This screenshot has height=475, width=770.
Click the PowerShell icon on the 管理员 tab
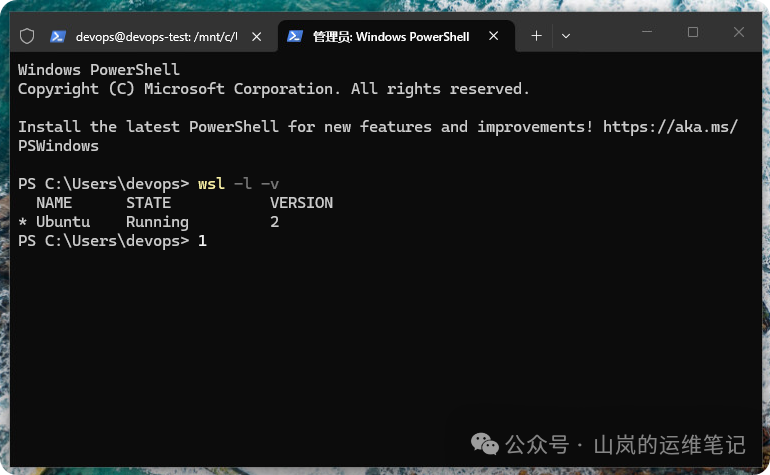[295, 36]
